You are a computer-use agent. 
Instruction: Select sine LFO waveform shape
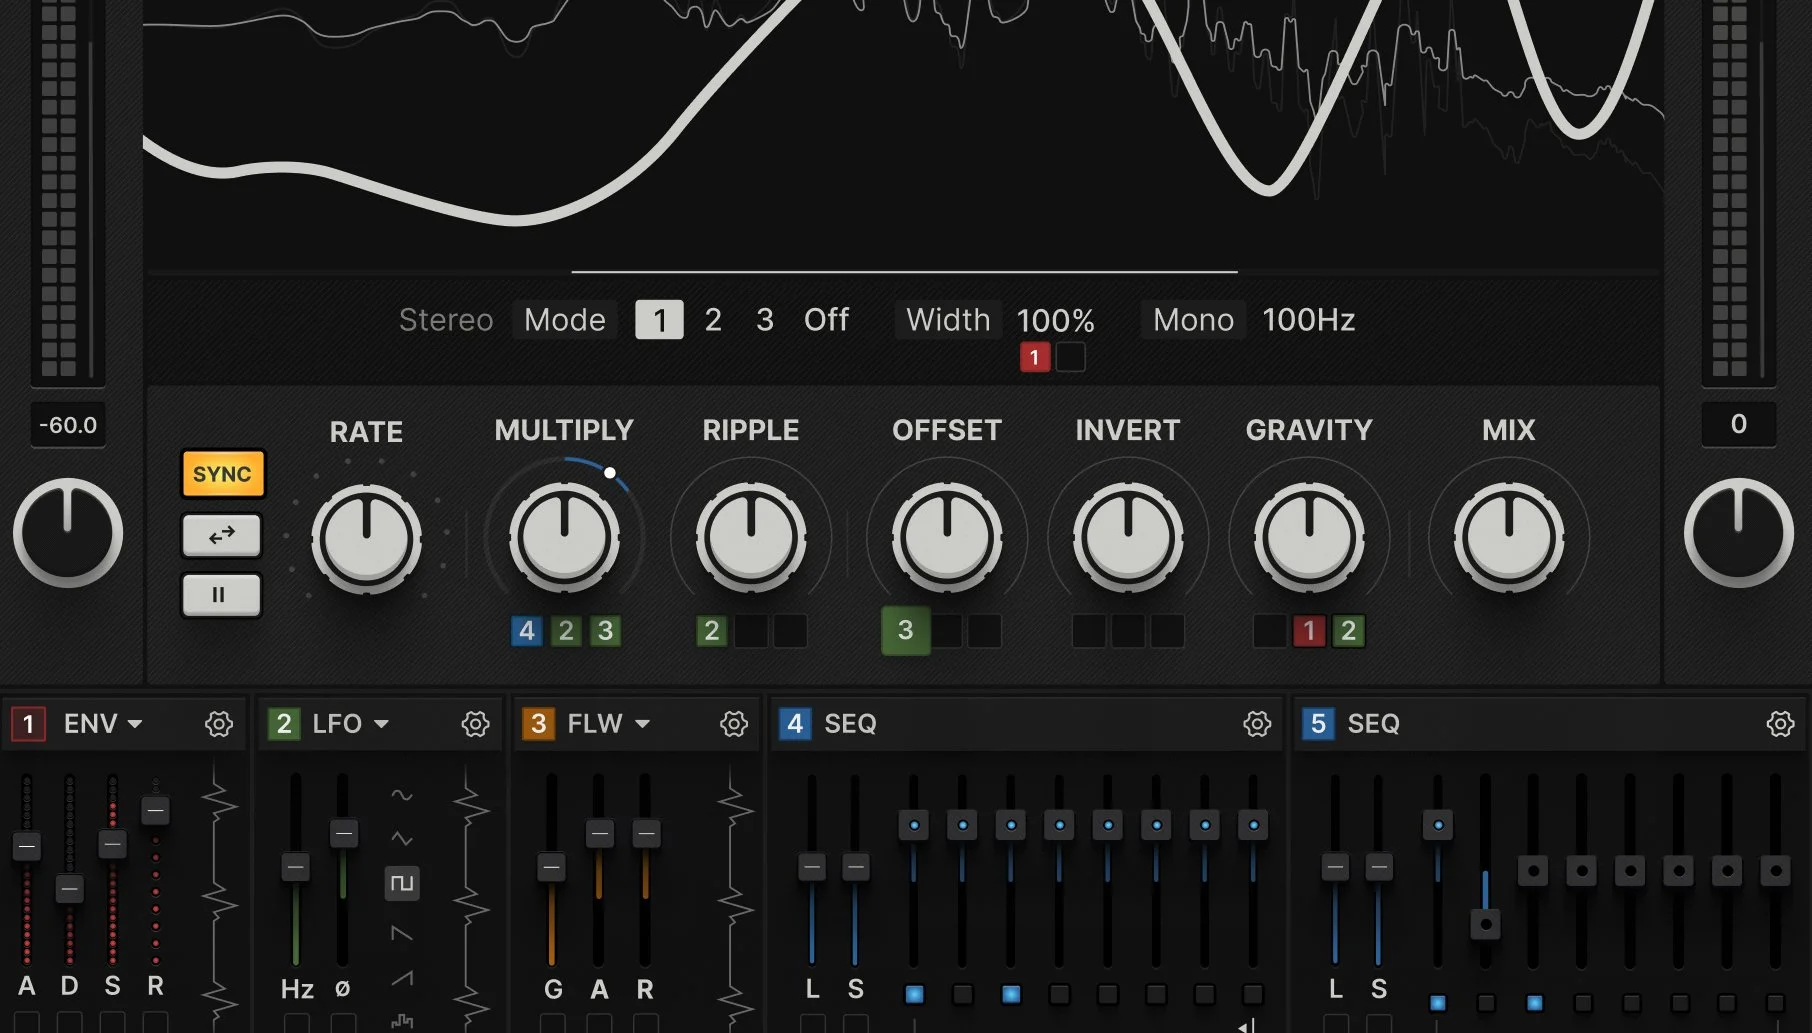[402, 796]
